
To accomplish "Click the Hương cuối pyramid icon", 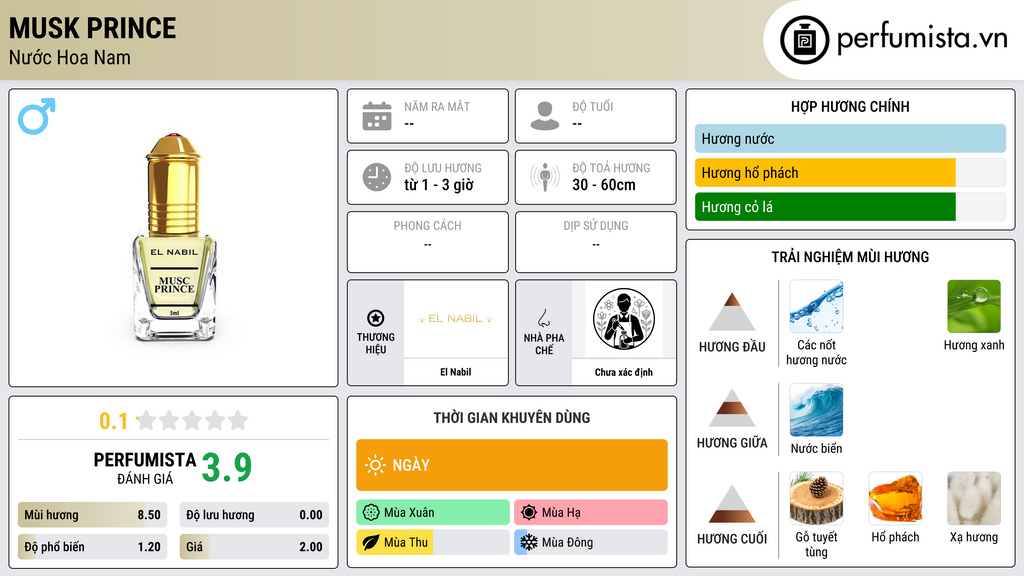I will [x=732, y=504].
